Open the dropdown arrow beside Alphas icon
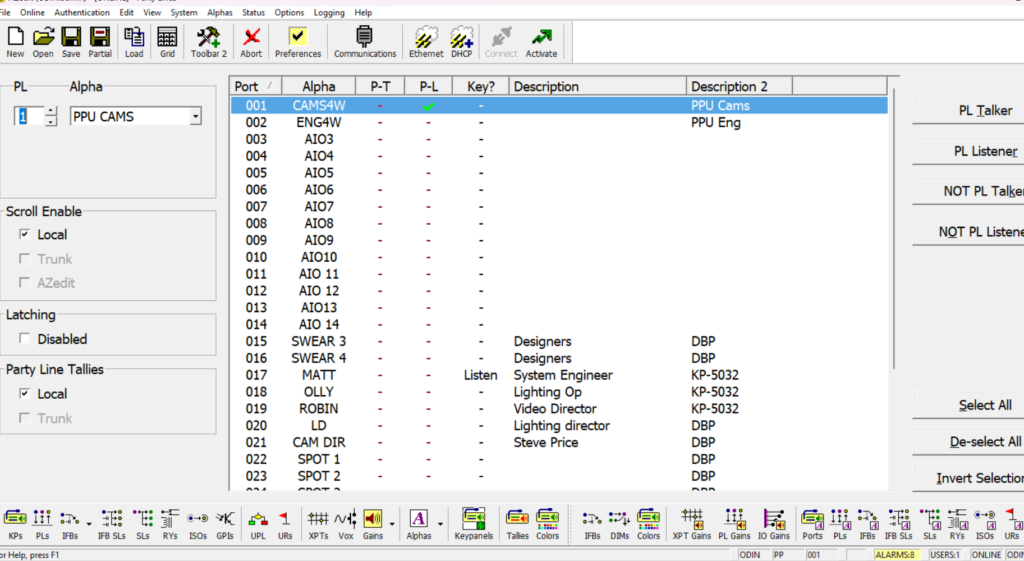Image resolution: width=1024 pixels, height=561 pixels. [x=440, y=523]
